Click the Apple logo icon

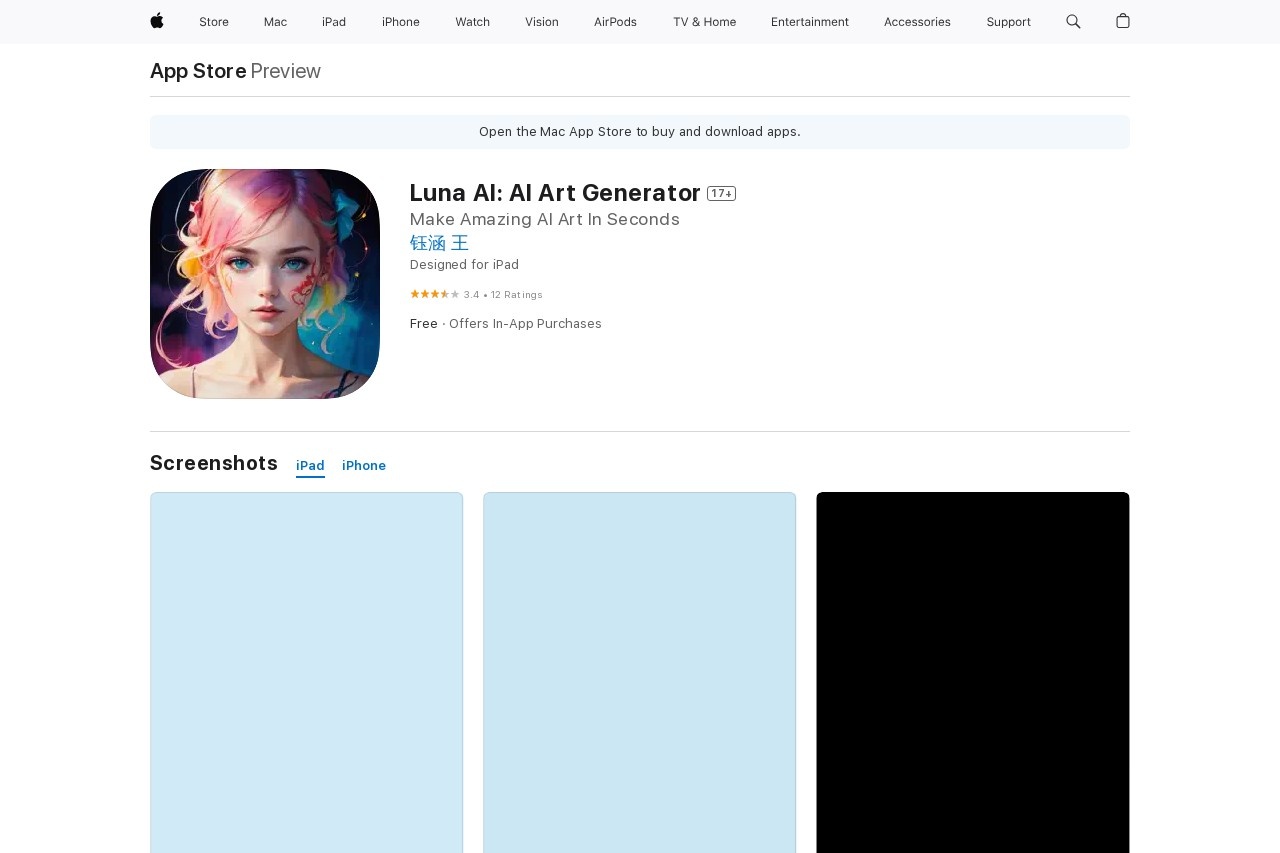157,21
